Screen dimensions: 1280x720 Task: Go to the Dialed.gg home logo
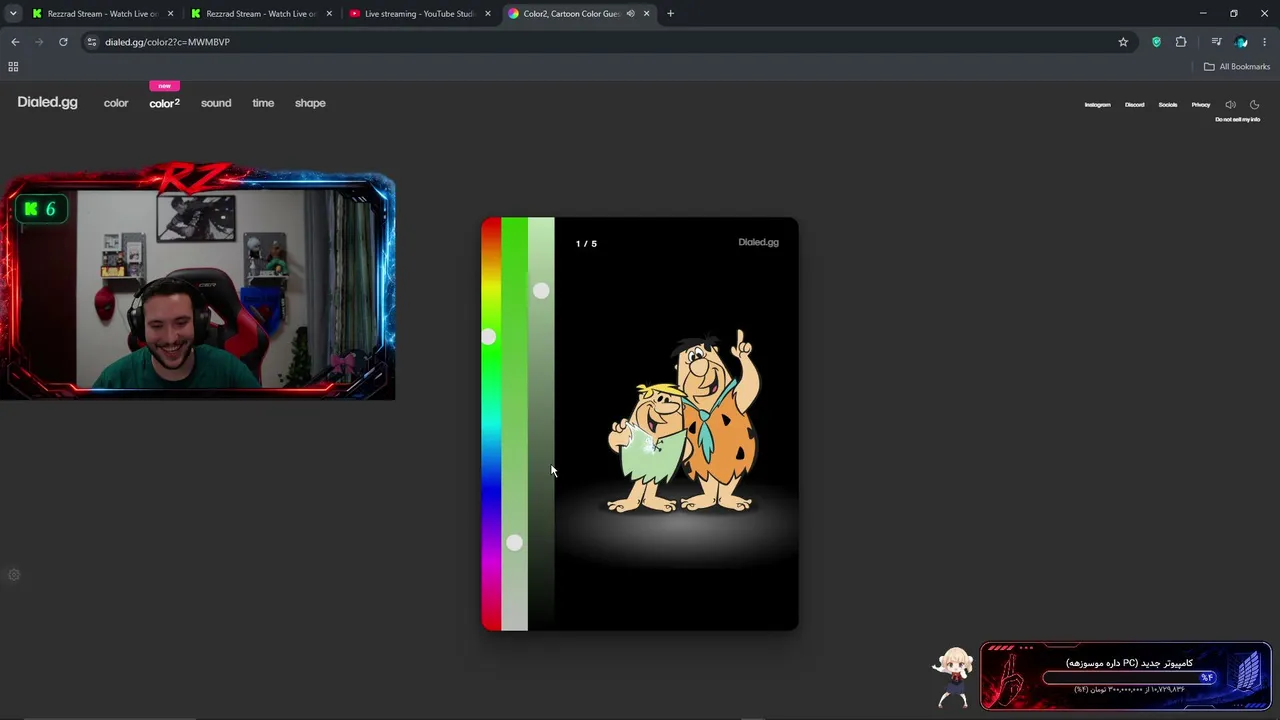pyautogui.click(x=47, y=102)
